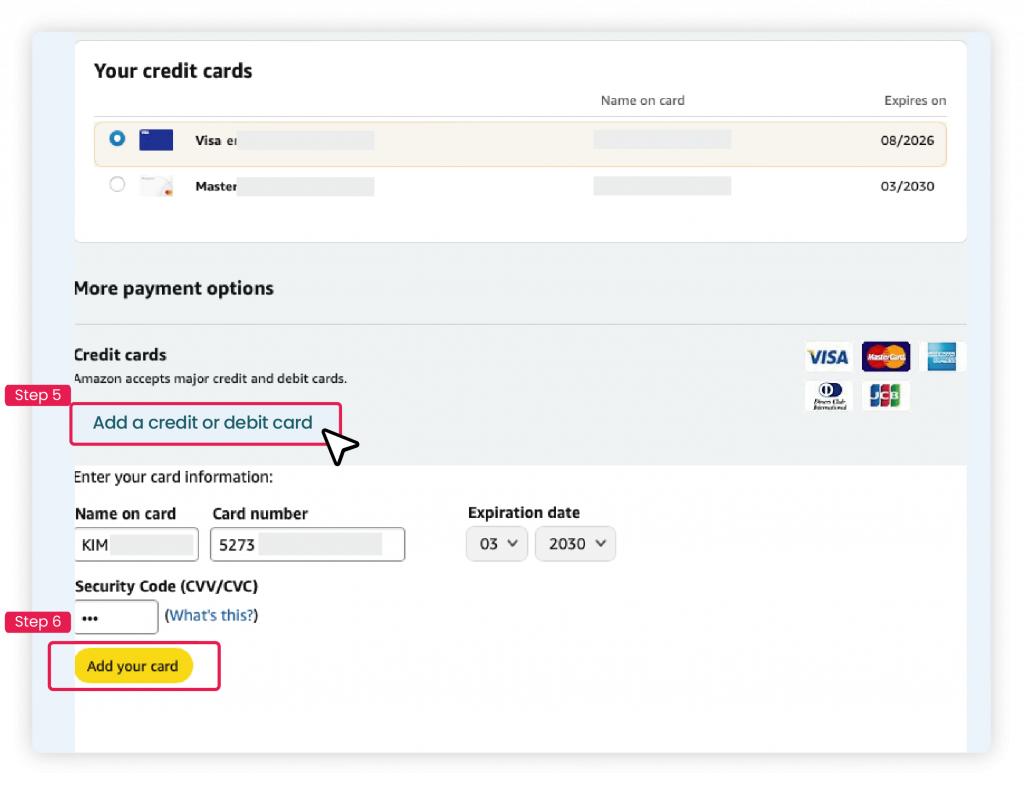Viewport: 1024px width, 785px height.
Task: Click the Diners Club logo icon
Action: [x=829, y=396]
